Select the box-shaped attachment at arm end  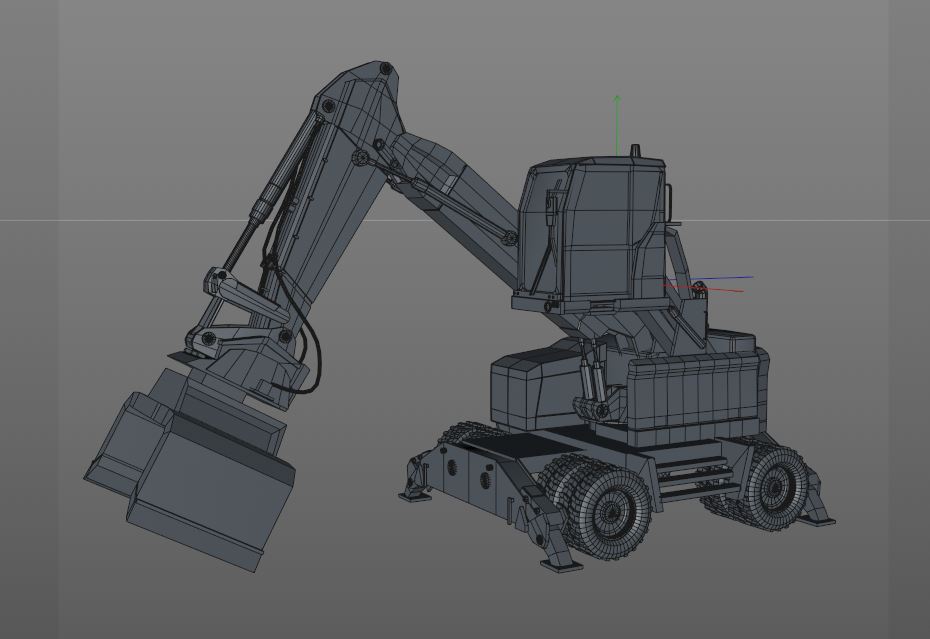(191, 469)
